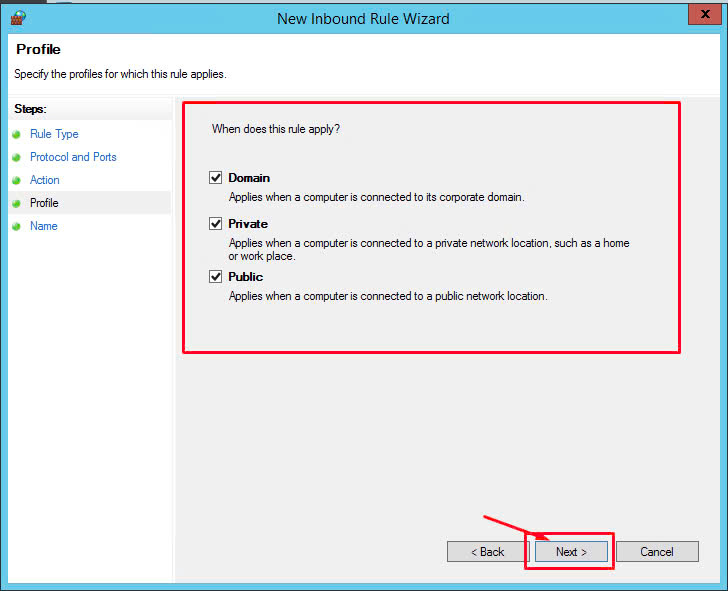Toggle the Public profile checkbox
728x591 pixels.
pyautogui.click(x=215, y=277)
